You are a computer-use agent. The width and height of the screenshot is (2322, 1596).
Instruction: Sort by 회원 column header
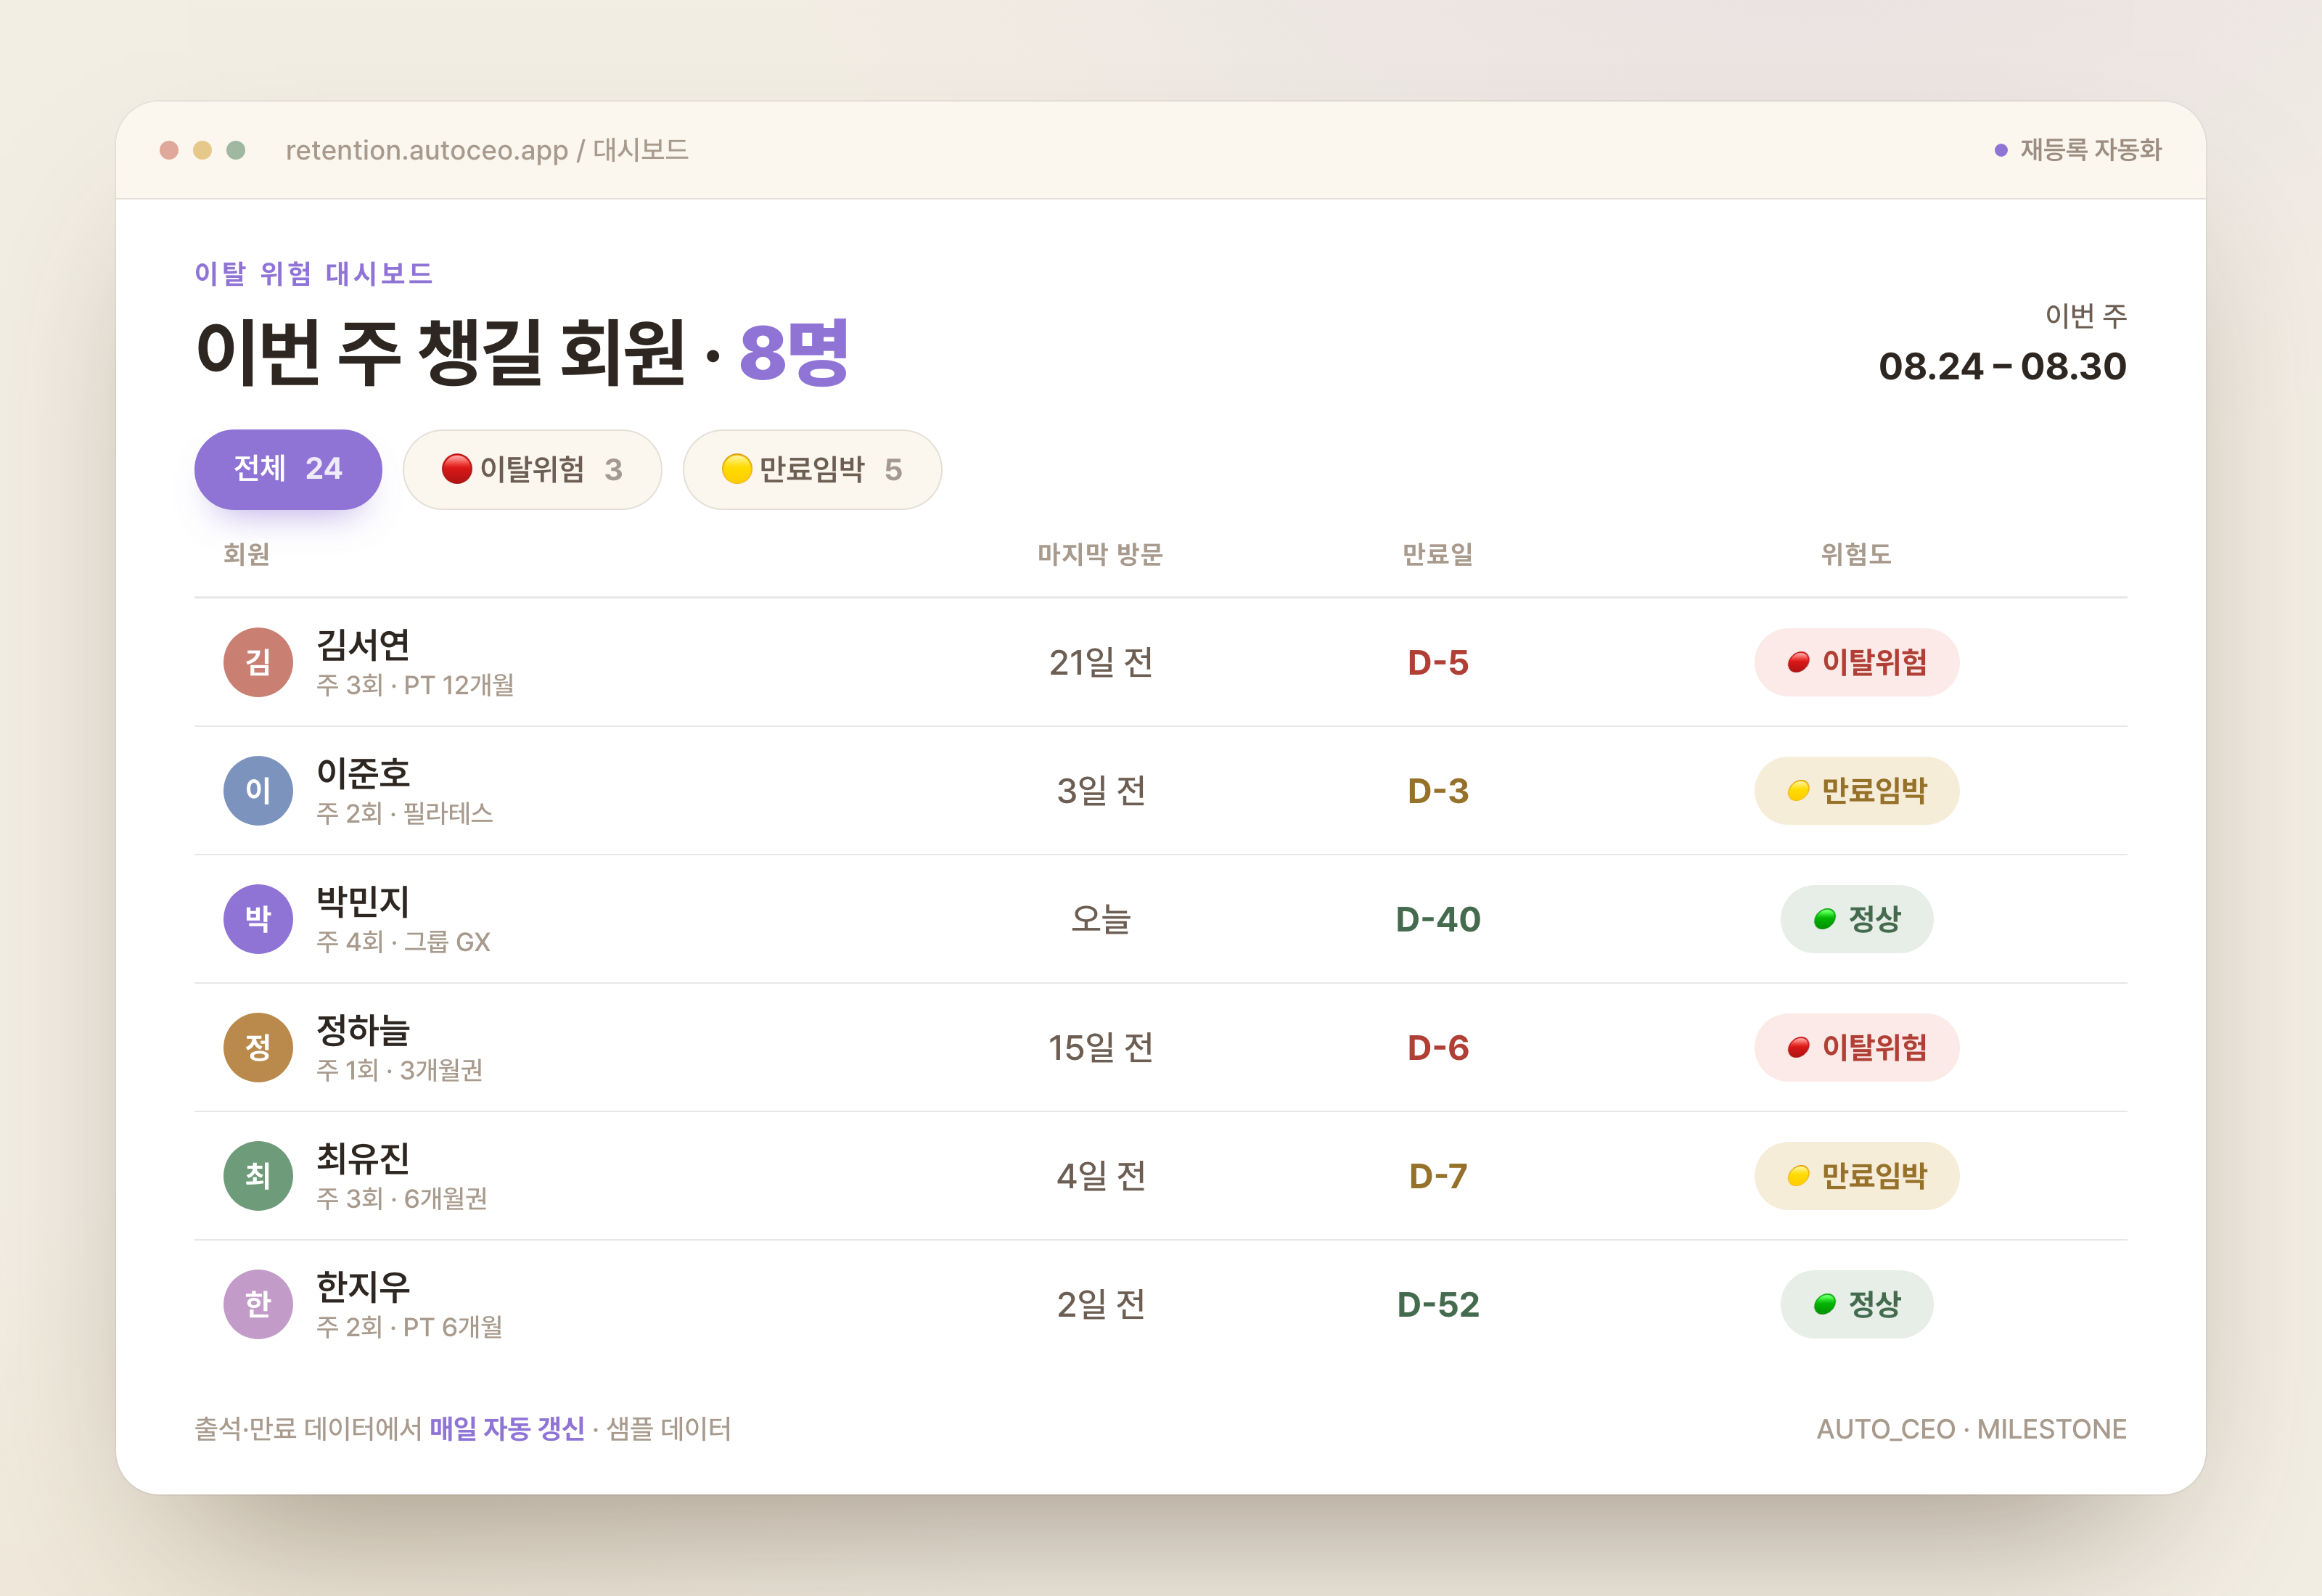coord(246,554)
